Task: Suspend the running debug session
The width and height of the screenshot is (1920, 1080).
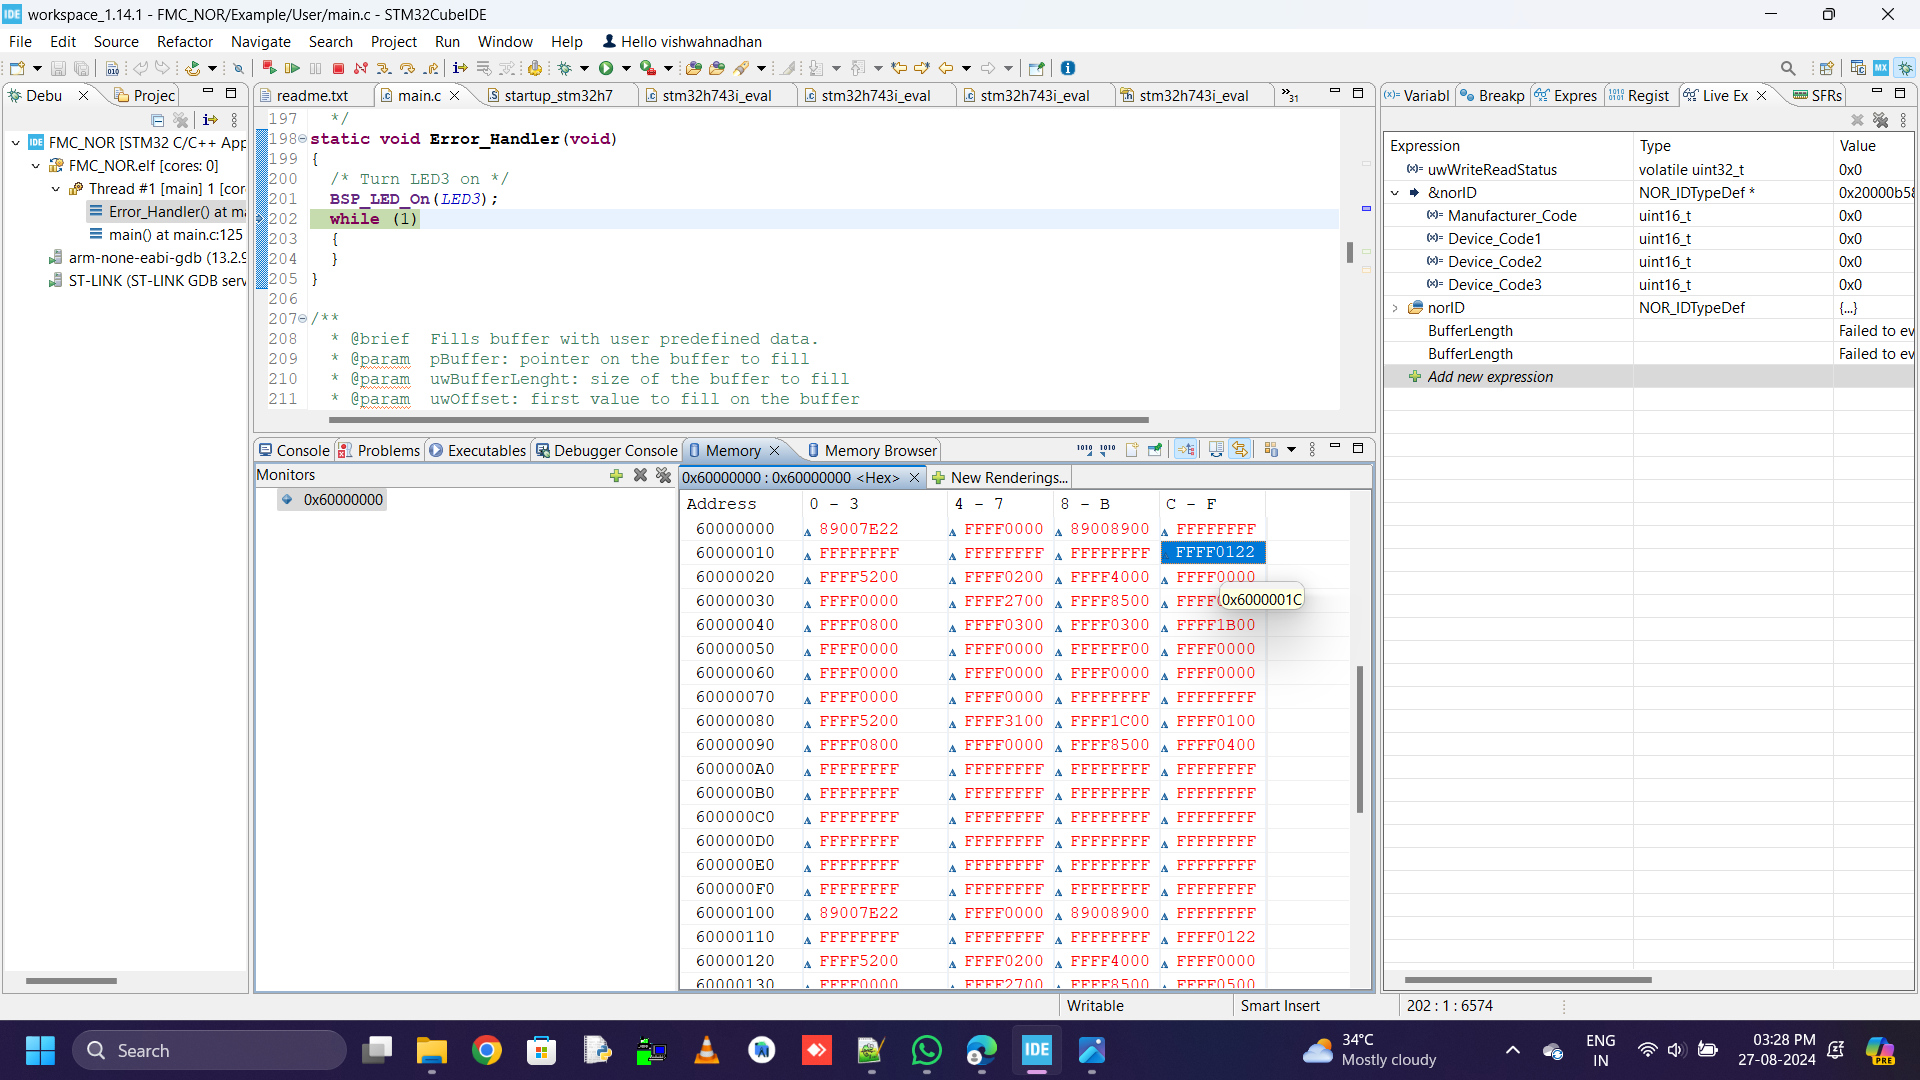Action: click(x=315, y=68)
